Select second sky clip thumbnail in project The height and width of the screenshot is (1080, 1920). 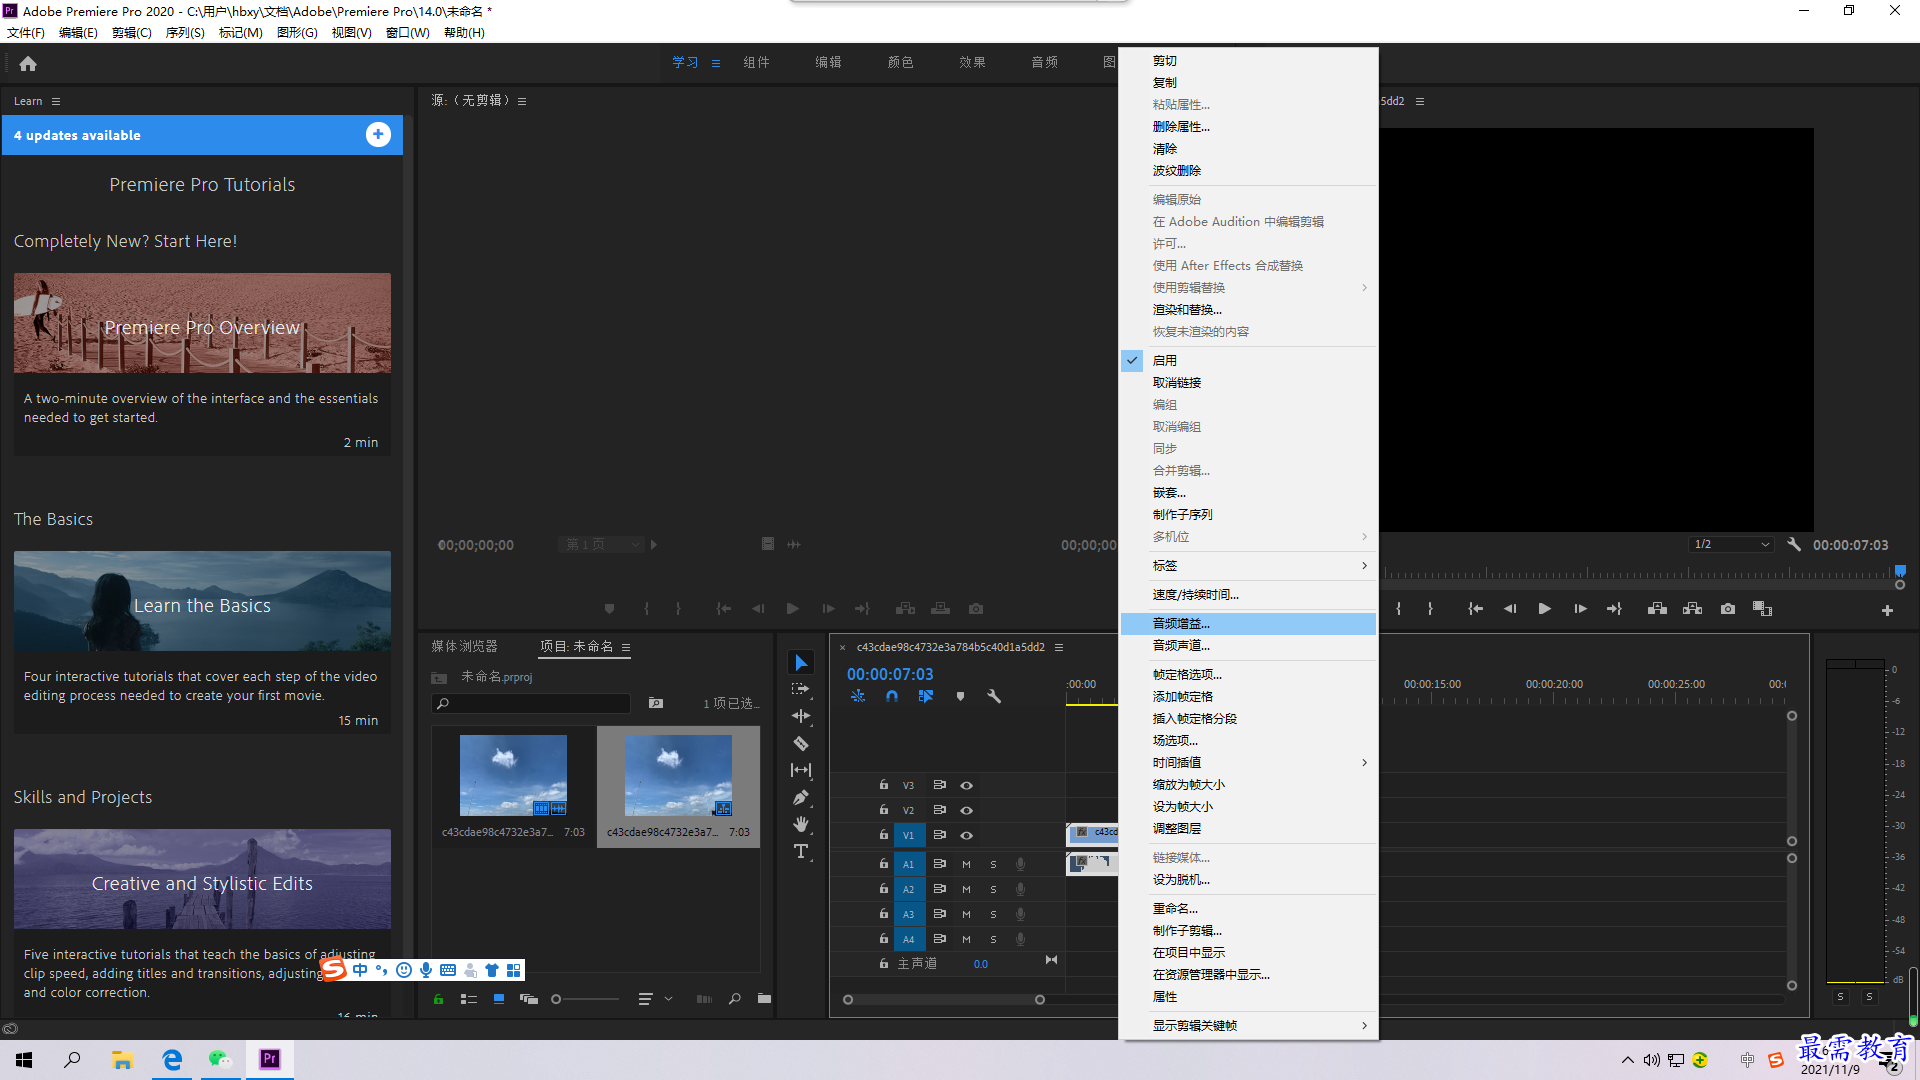[678, 776]
